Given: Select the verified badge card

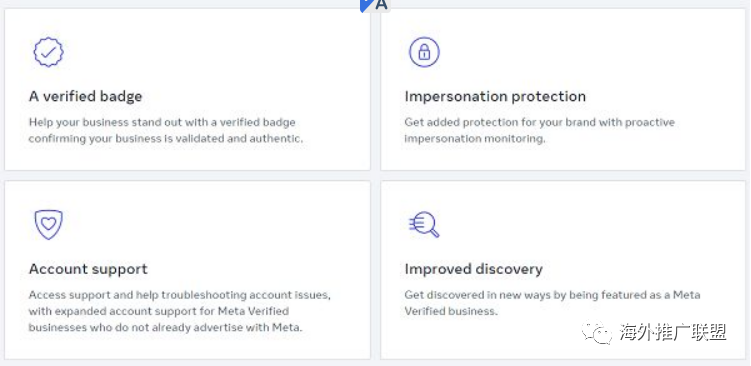Looking at the screenshot, I should (x=187, y=89).
